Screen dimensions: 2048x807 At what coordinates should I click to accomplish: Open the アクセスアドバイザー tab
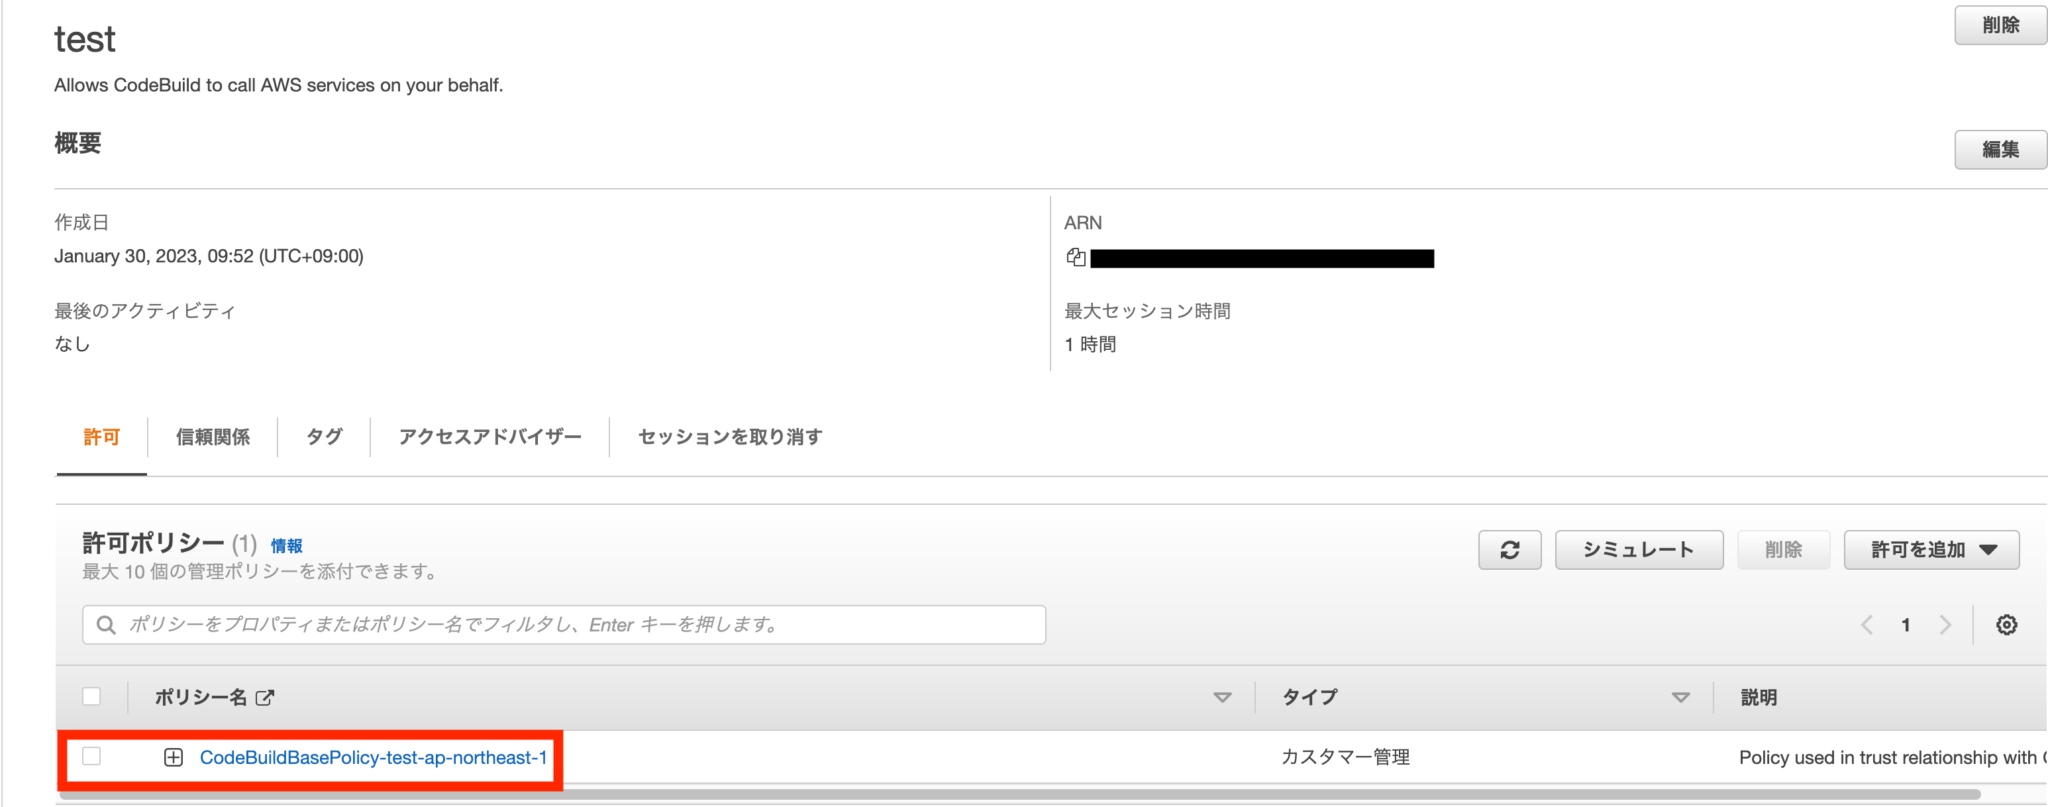[x=490, y=437]
